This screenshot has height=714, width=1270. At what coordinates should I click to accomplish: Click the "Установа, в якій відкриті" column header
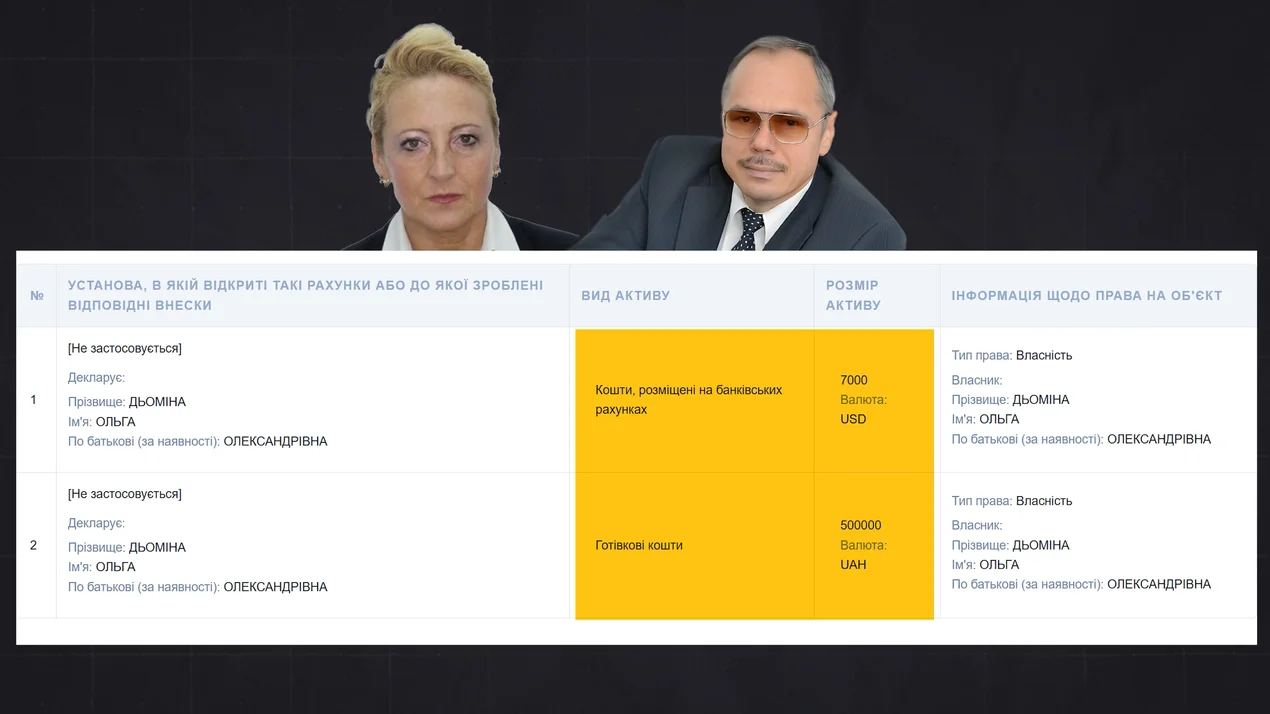pyautogui.click(x=305, y=295)
